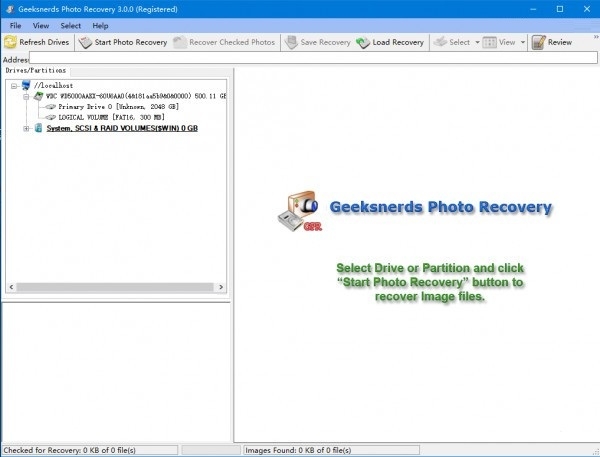
Task: Click the Start Photo Recovery icon
Action: pyautogui.click(x=85, y=42)
